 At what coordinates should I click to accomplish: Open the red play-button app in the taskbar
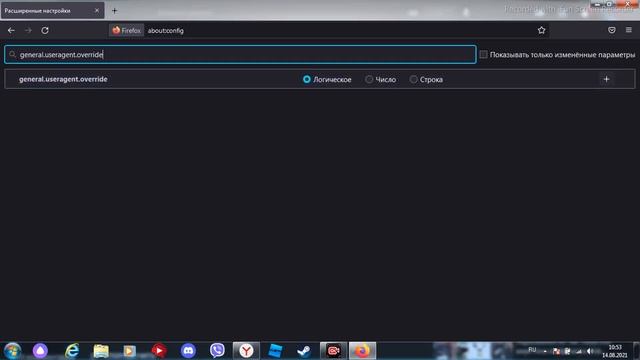click(x=159, y=351)
